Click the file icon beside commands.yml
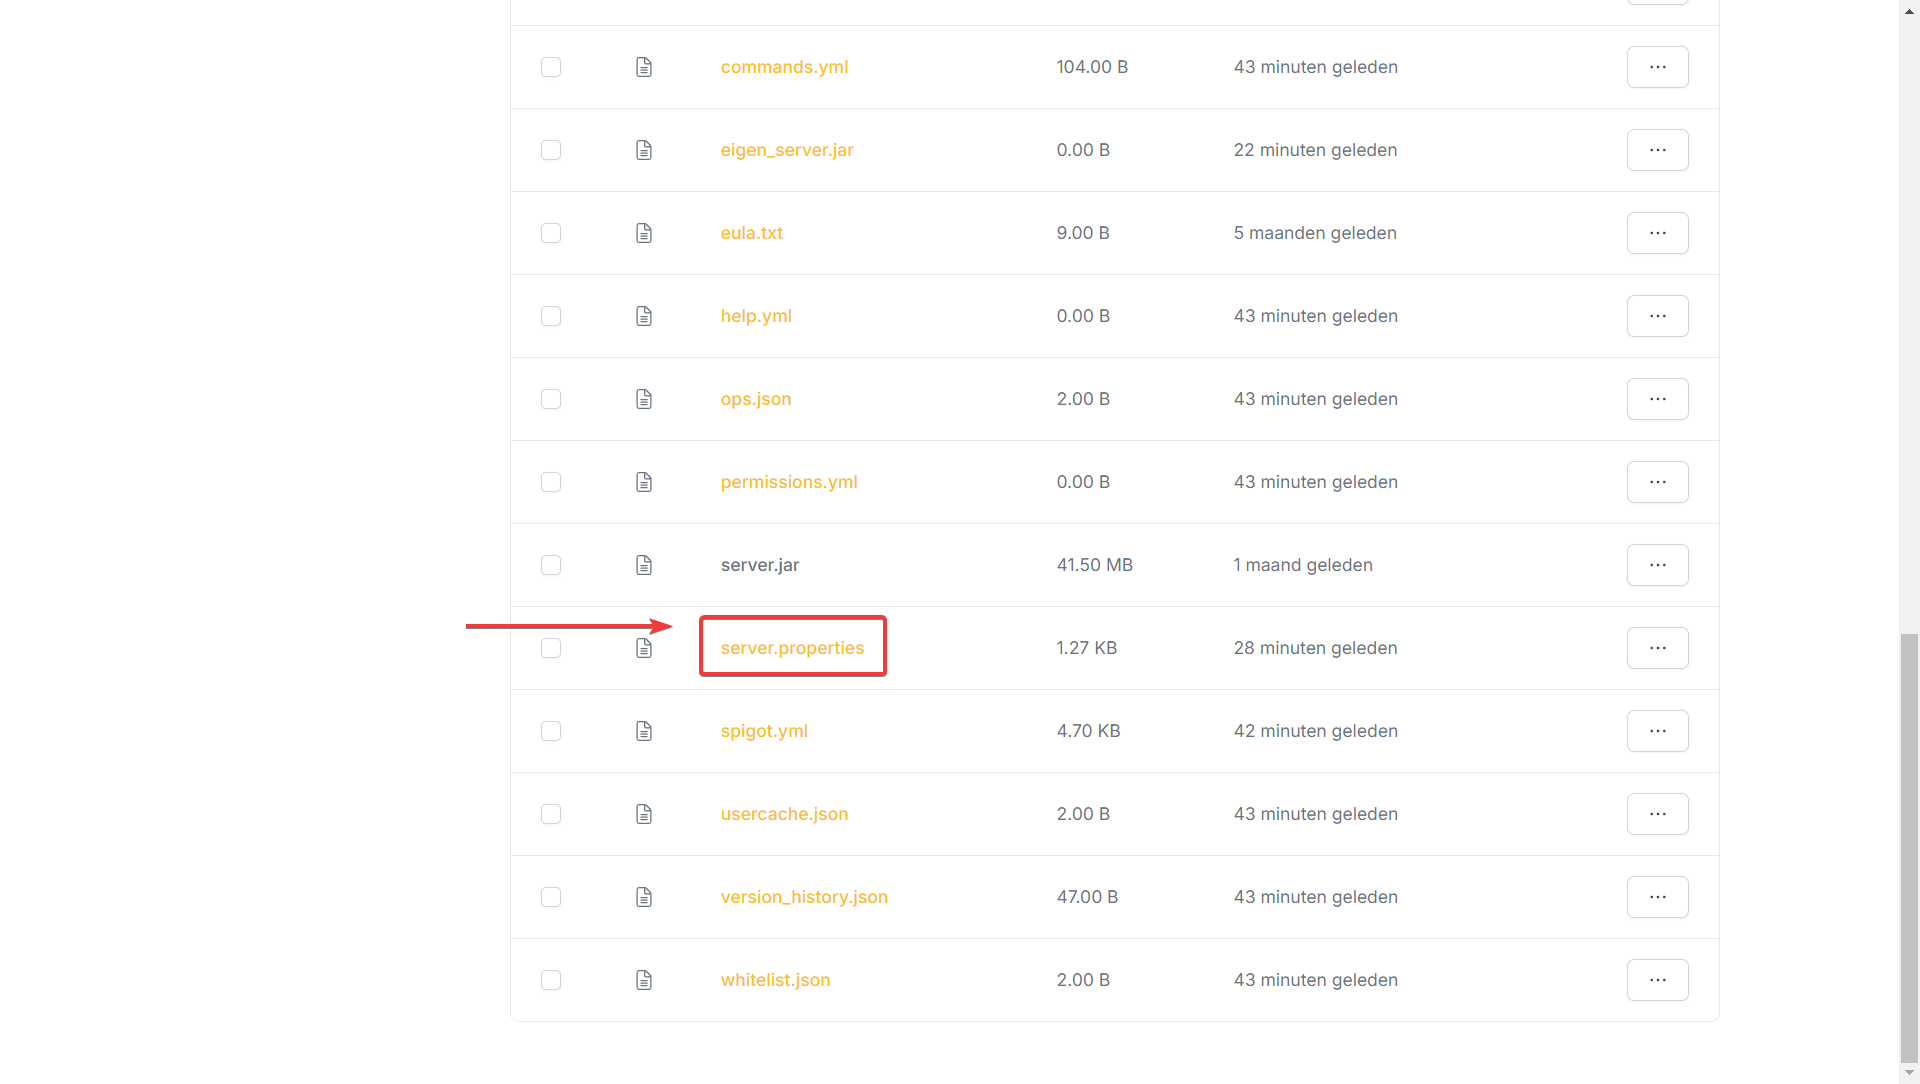This screenshot has width=1920, height=1084. tap(644, 67)
